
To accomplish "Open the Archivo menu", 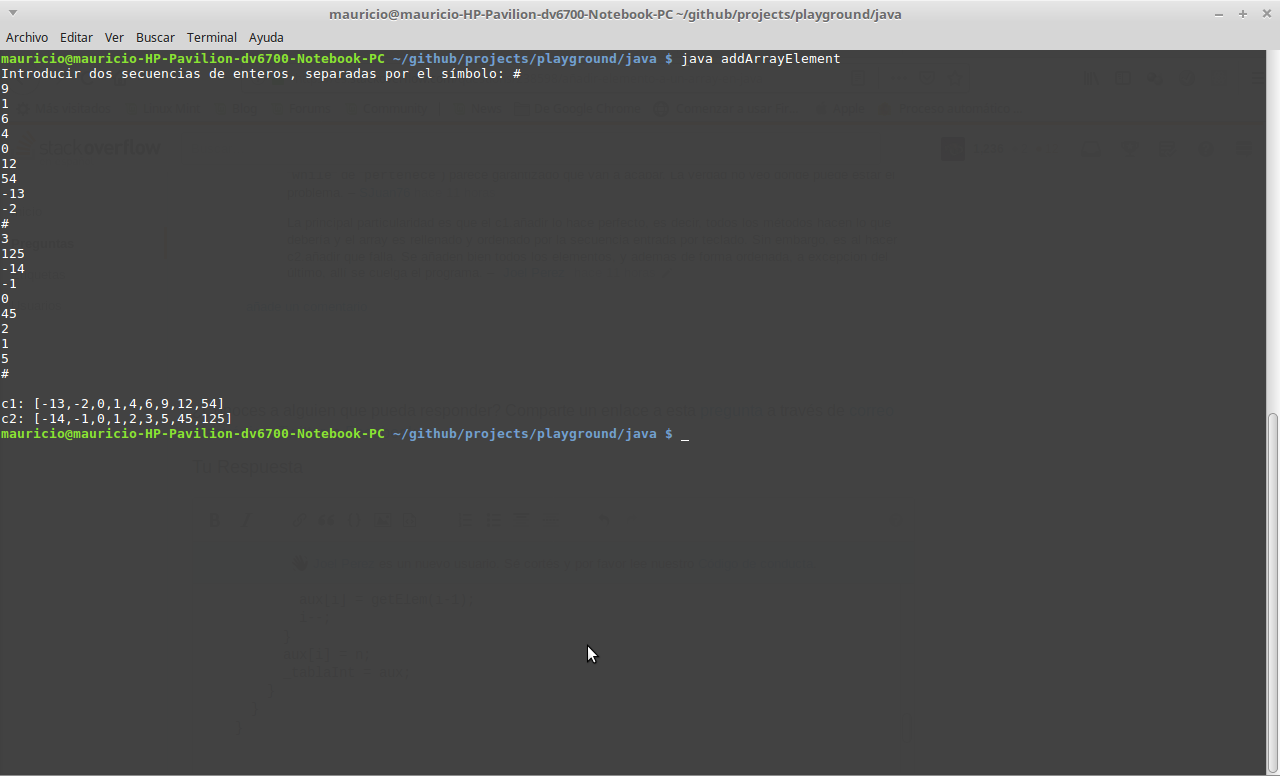I will (27, 37).
